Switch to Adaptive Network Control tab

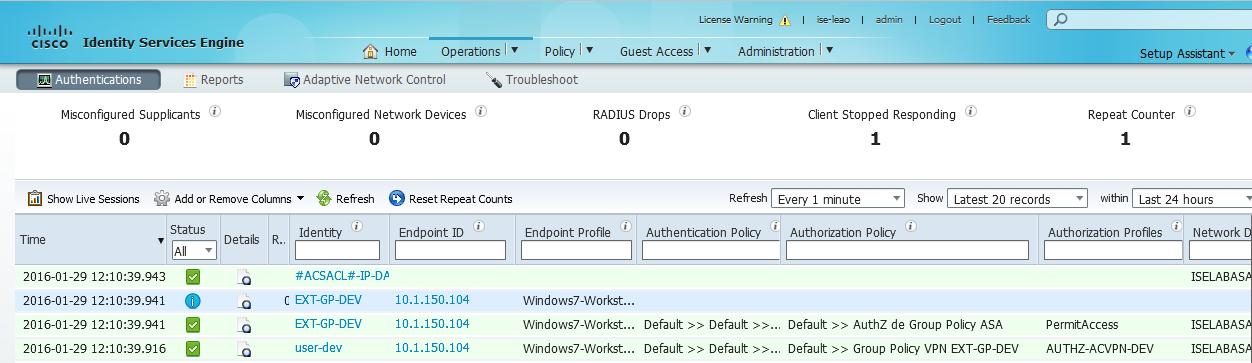click(365, 80)
